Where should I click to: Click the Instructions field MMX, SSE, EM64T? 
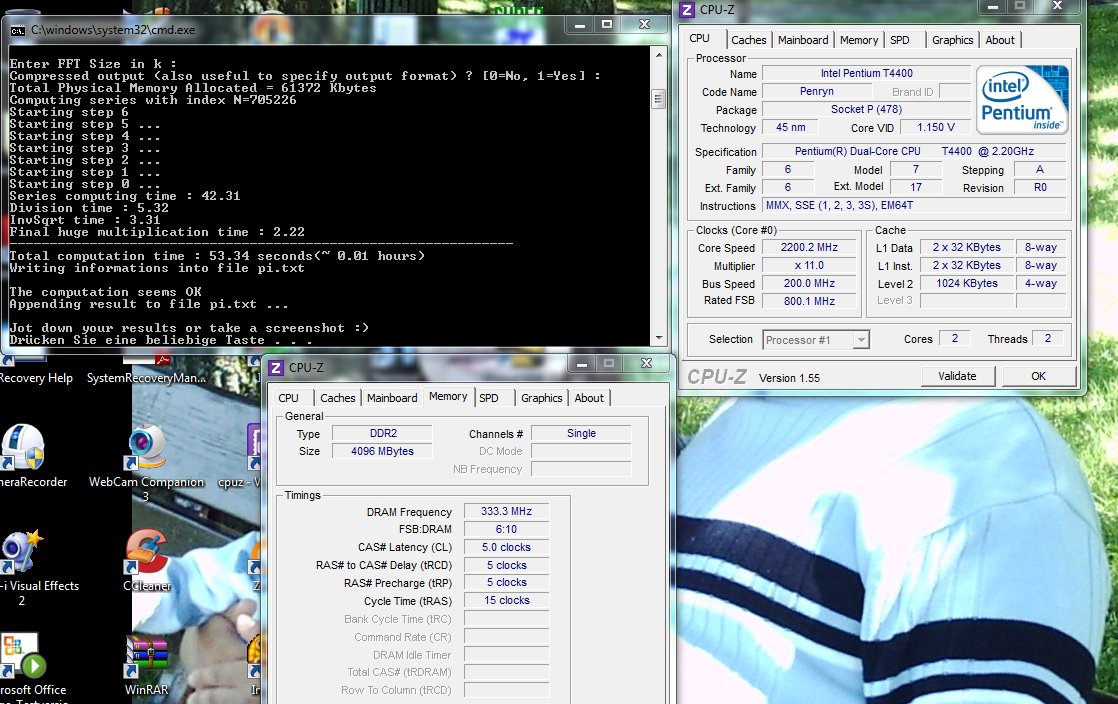coord(914,205)
